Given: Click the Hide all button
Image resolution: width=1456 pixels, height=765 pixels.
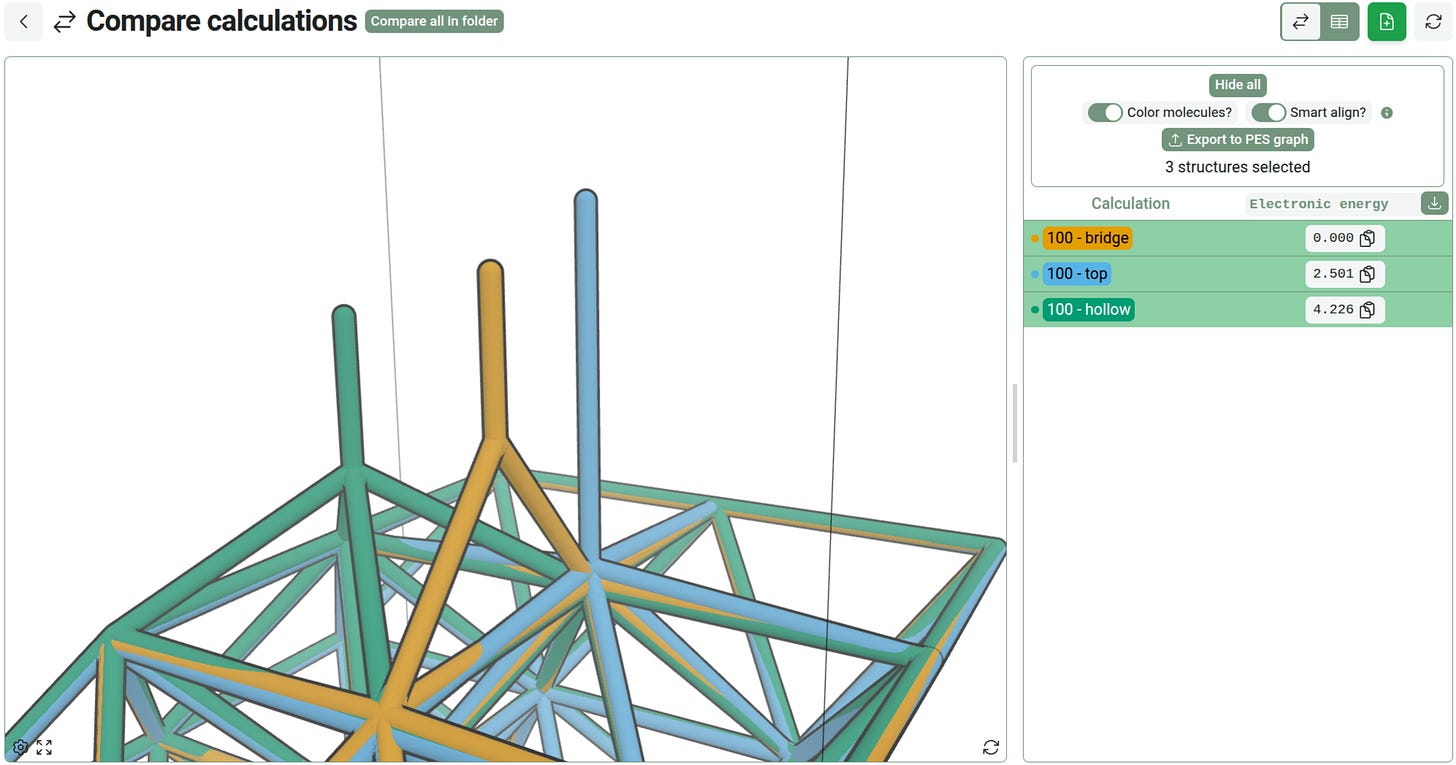Looking at the screenshot, I should coord(1238,85).
